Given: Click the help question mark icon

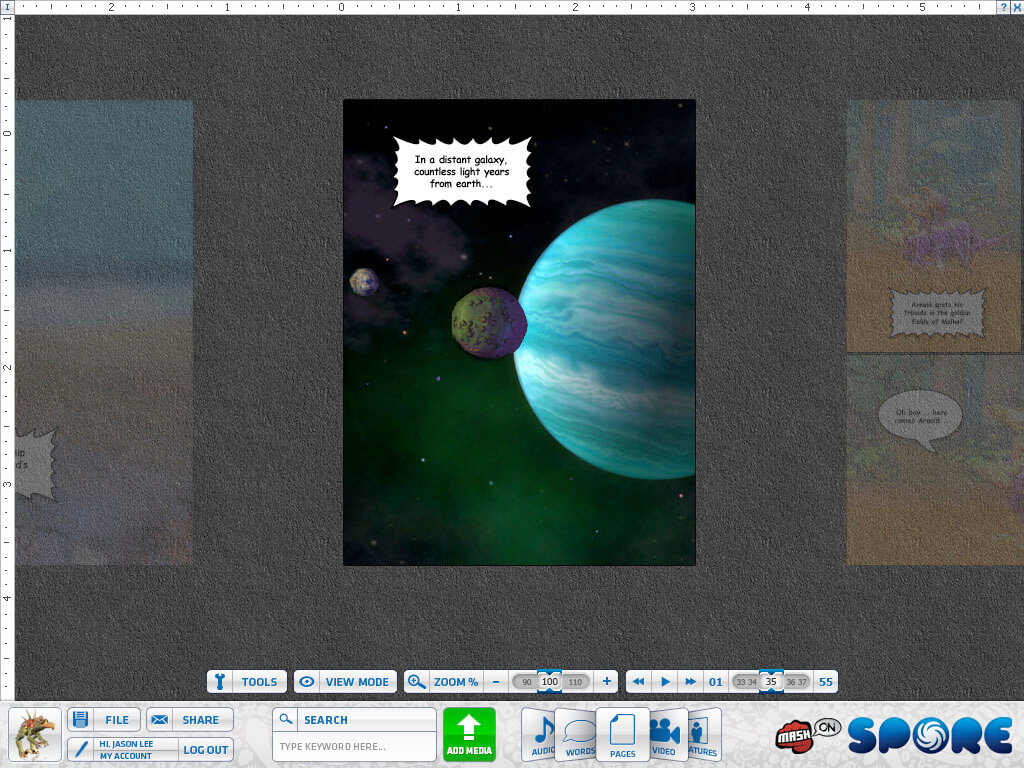Looking at the screenshot, I should (x=1003, y=7).
